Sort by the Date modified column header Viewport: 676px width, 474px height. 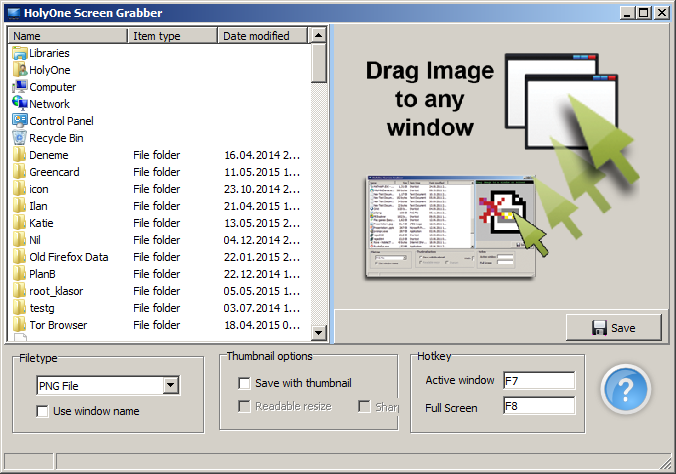click(x=263, y=36)
